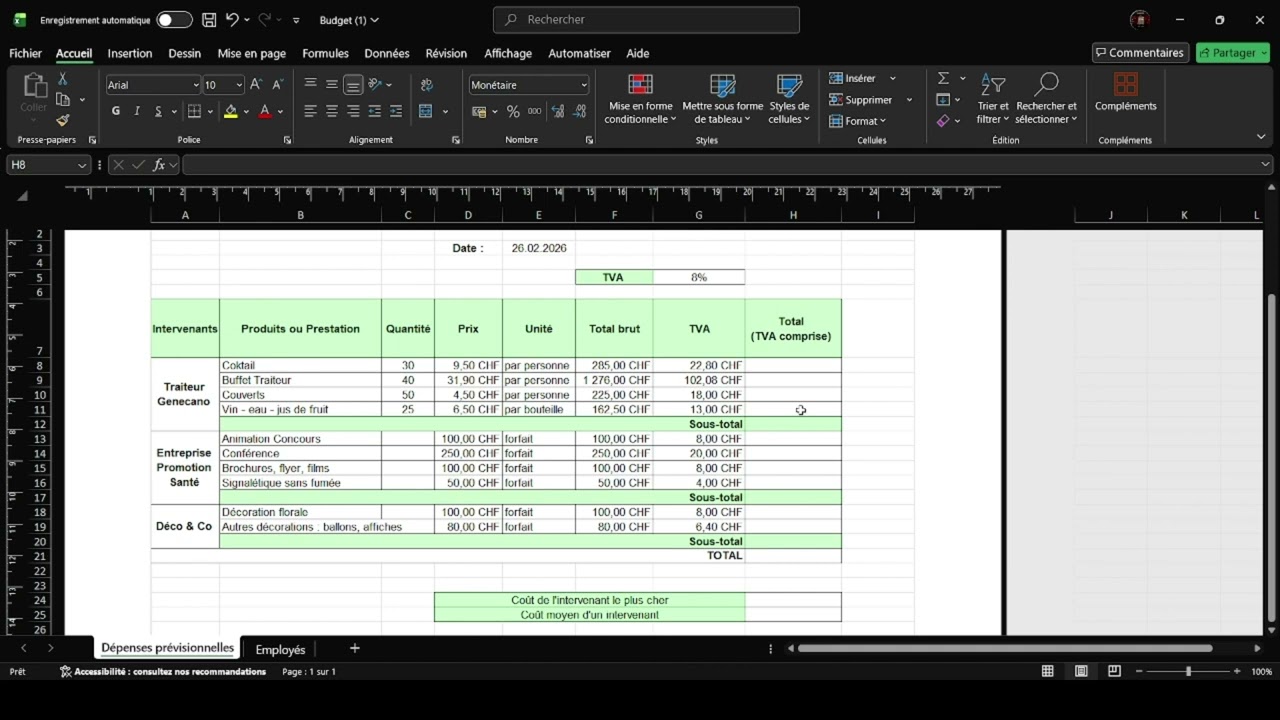
Task: Click the Increase Indent icon
Action: [396, 112]
